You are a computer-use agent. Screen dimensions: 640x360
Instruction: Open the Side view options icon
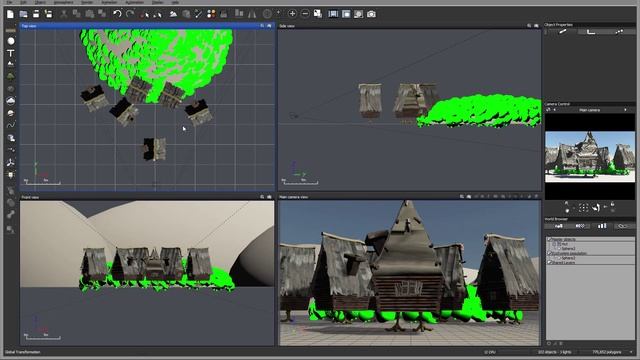tap(529, 26)
